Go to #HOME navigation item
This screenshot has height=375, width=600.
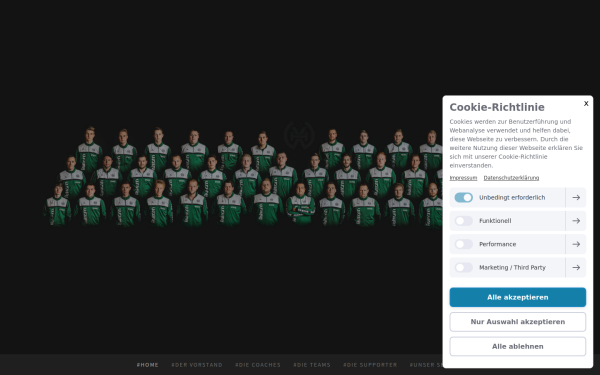pyautogui.click(x=147, y=365)
